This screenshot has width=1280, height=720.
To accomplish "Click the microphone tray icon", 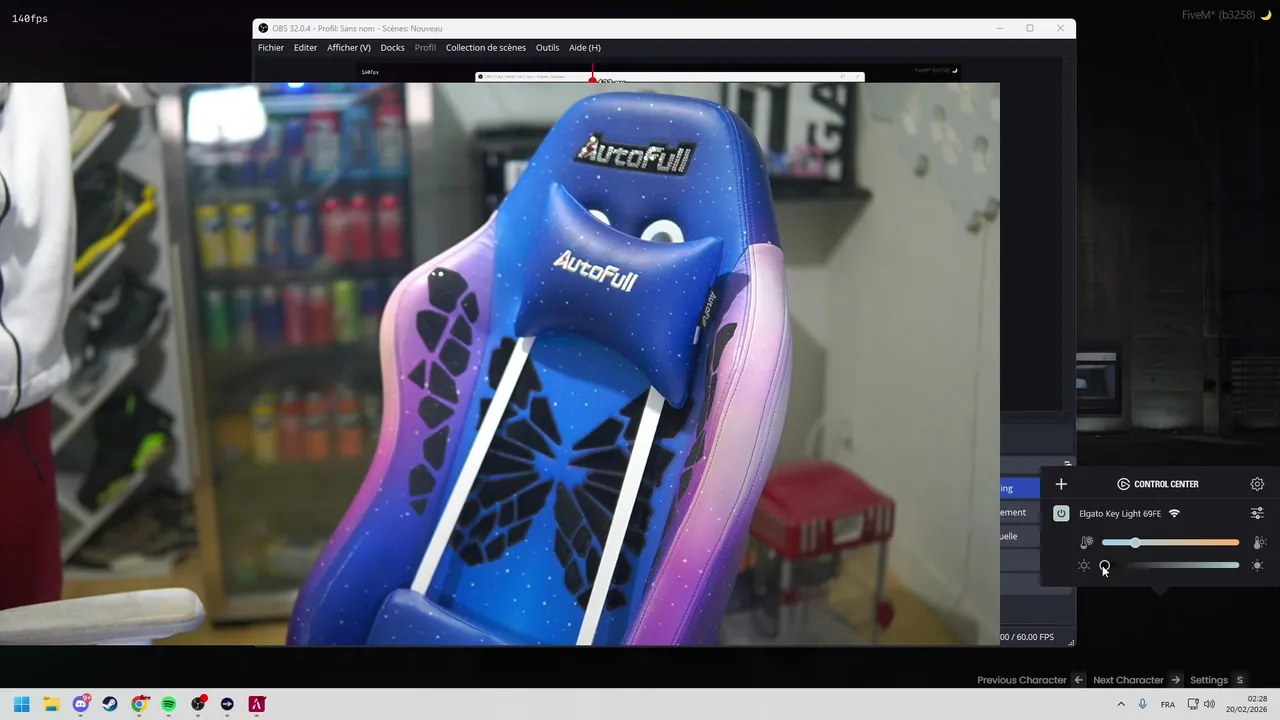I will [x=1143, y=704].
